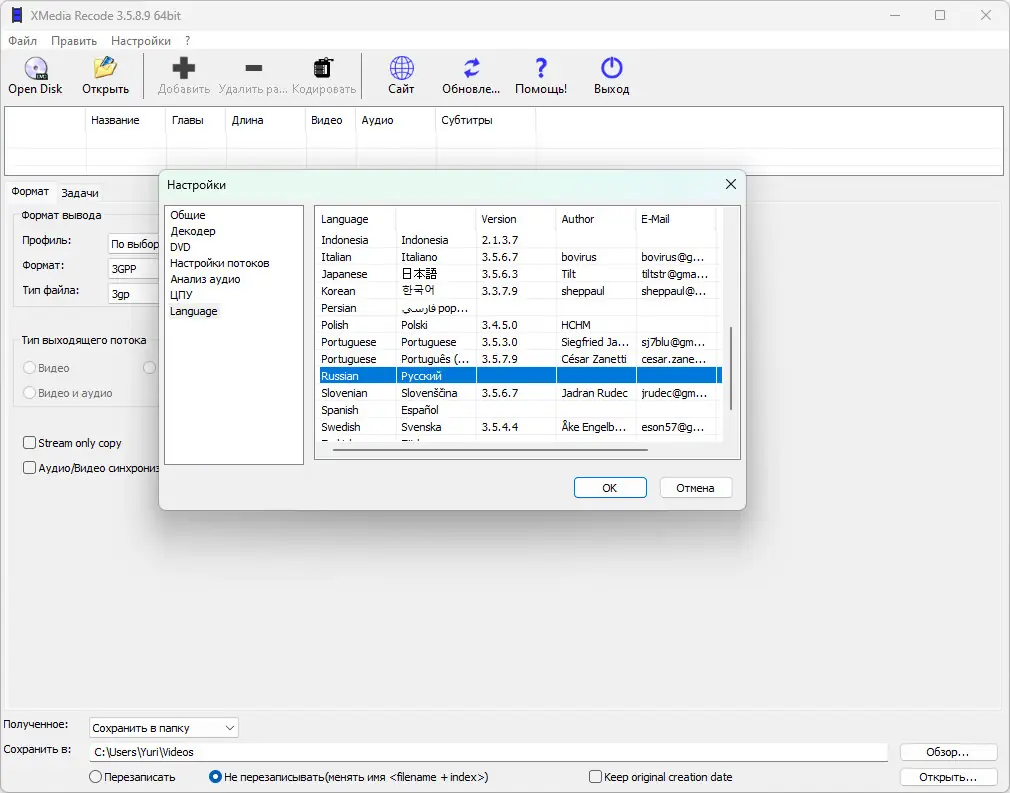Click the Добавить plus icon
The width and height of the screenshot is (1010, 793).
(x=184, y=68)
